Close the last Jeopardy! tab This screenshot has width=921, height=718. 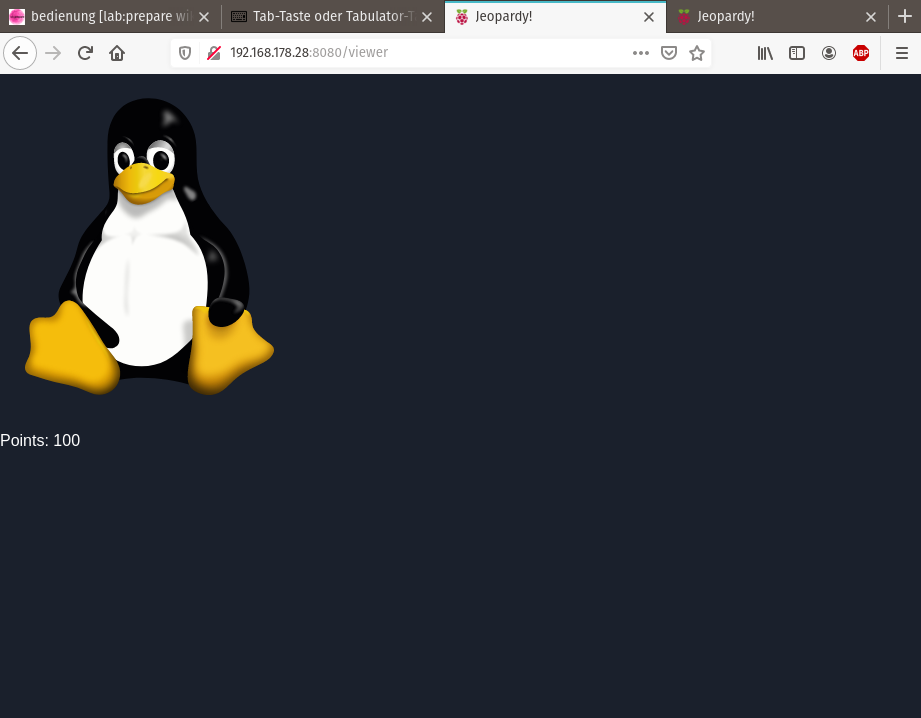pos(871,17)
